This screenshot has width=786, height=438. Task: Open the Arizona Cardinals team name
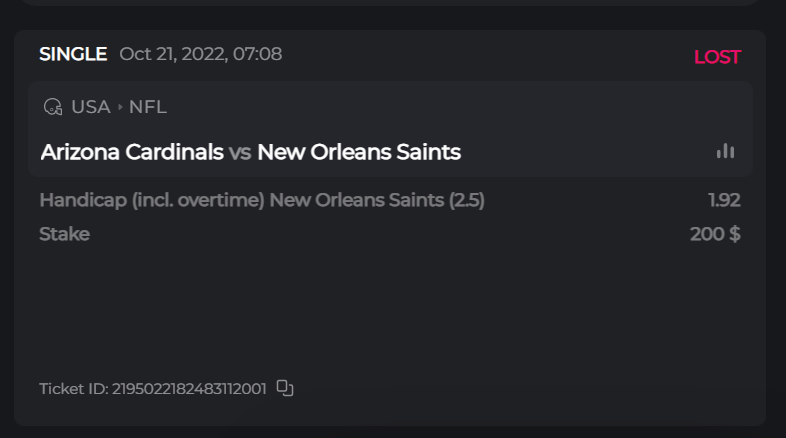pos(132,152)
